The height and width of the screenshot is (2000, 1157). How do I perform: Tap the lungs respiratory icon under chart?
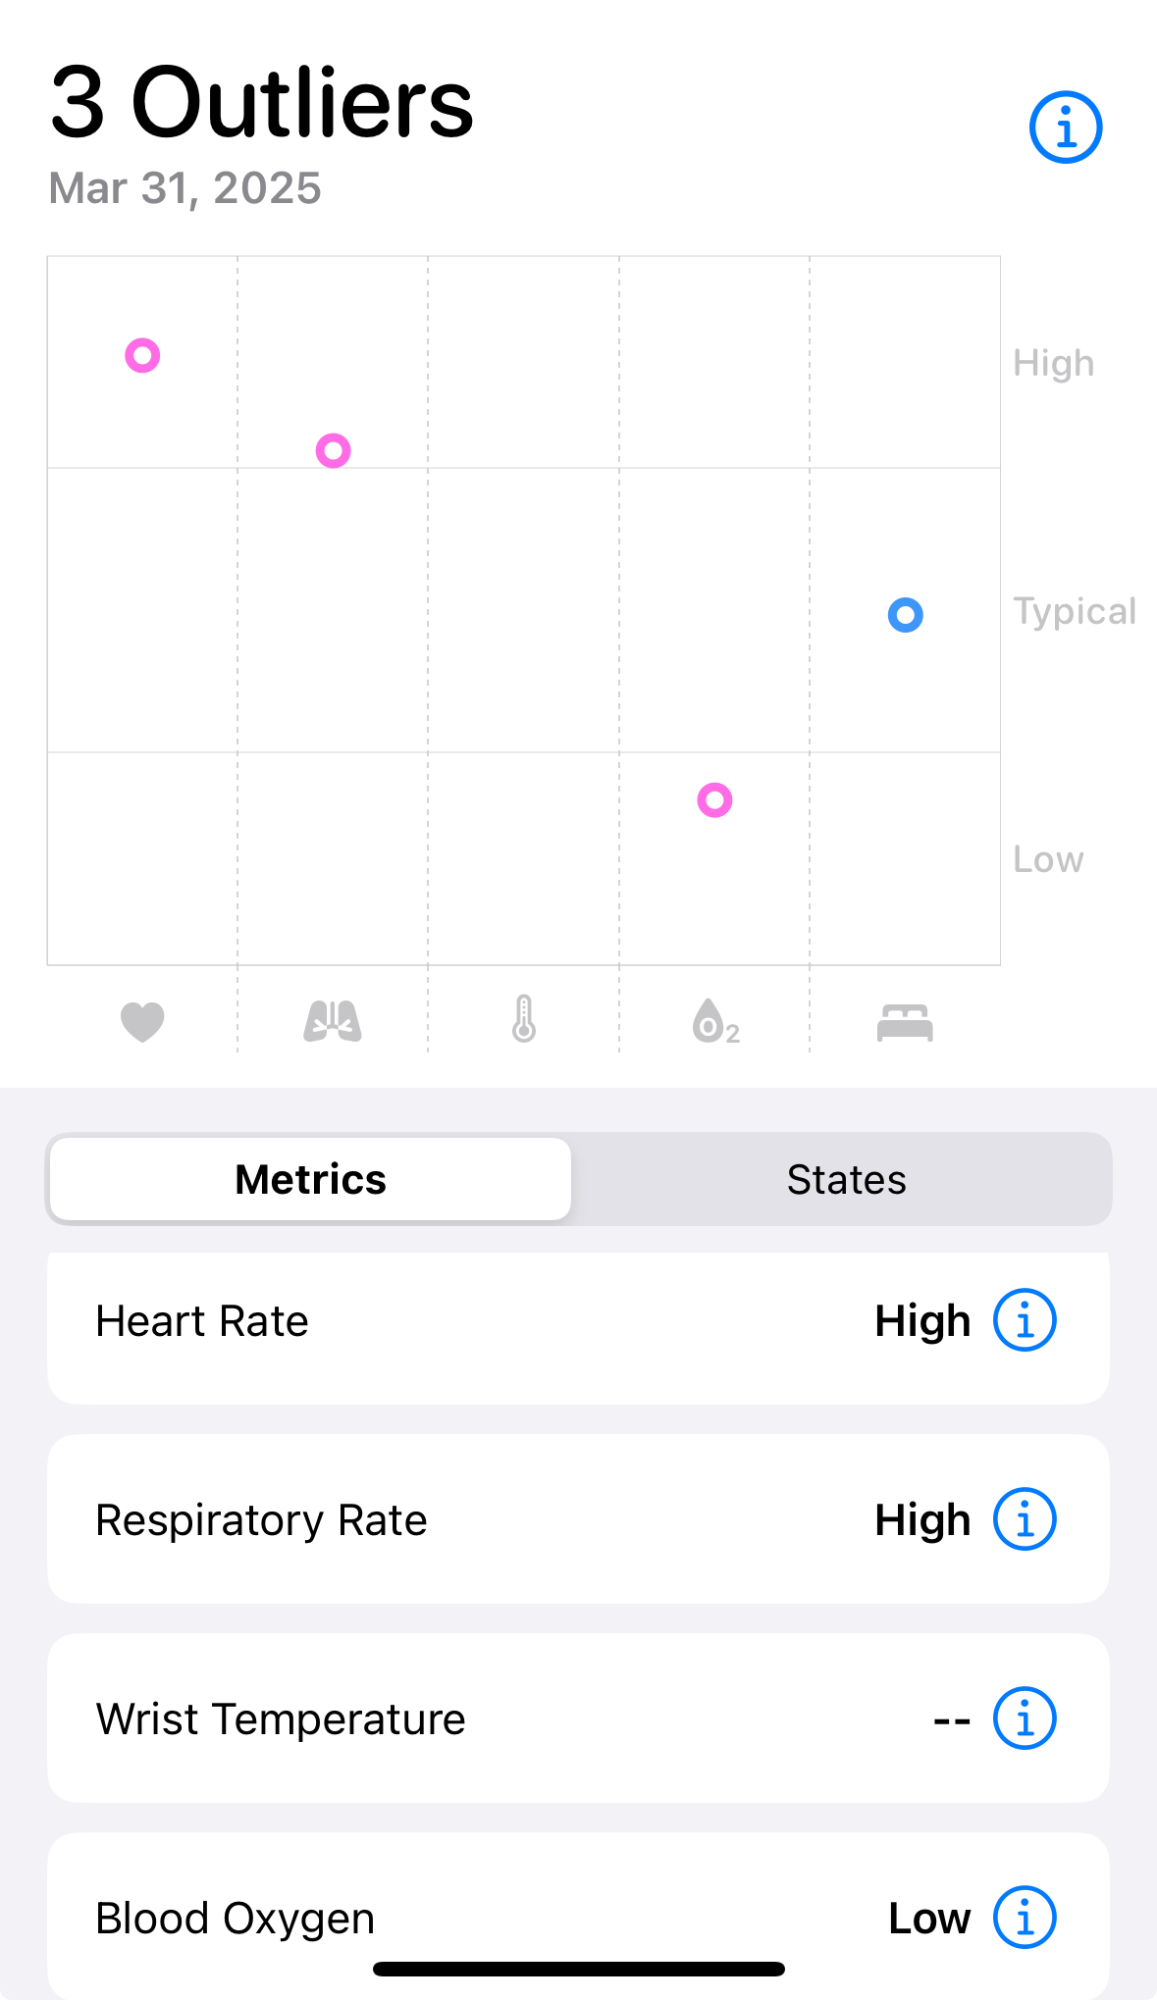pos(333,1021)
